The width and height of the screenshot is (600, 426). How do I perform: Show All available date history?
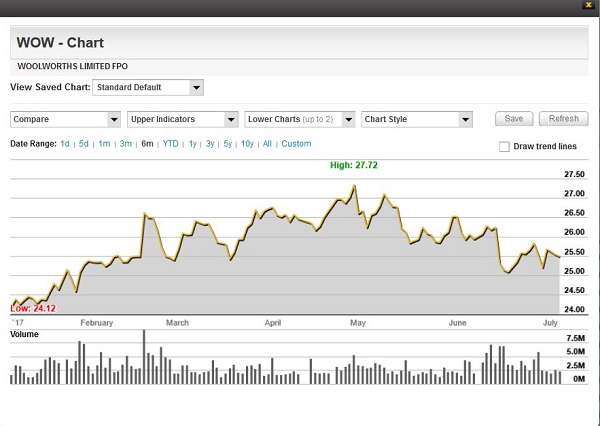pyautogui.click(x=267, y=144)
